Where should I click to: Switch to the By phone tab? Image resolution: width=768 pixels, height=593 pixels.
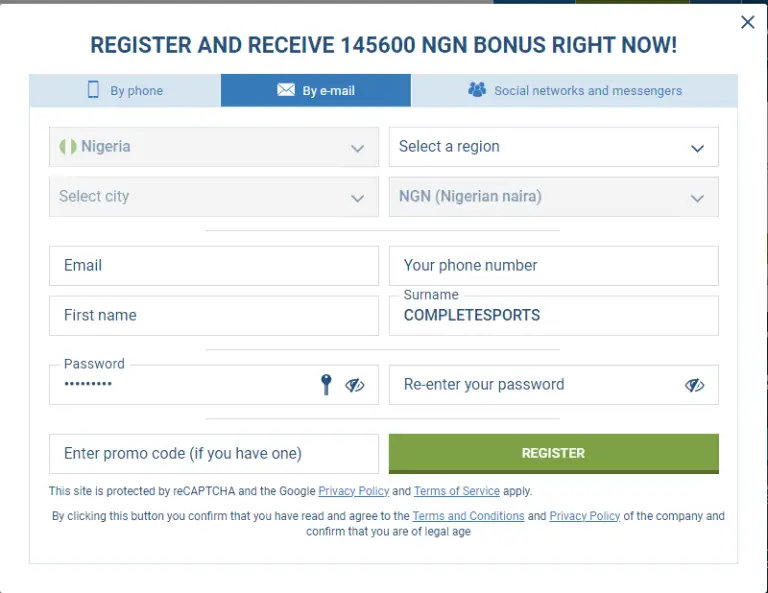[x=126, y=90]
